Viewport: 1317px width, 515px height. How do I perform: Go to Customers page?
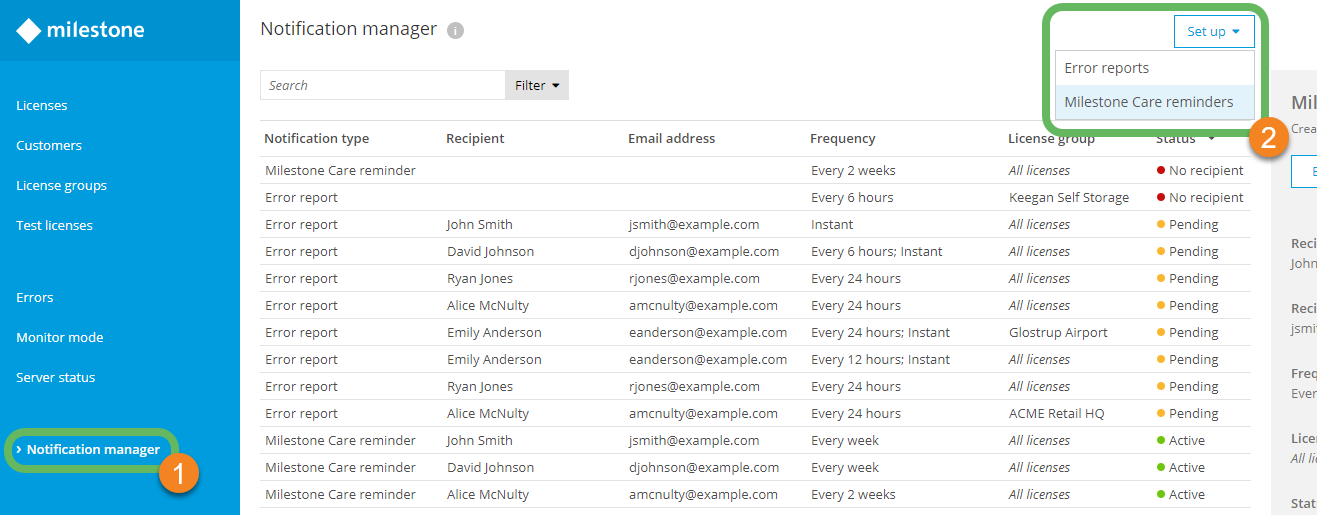point(49,146)
